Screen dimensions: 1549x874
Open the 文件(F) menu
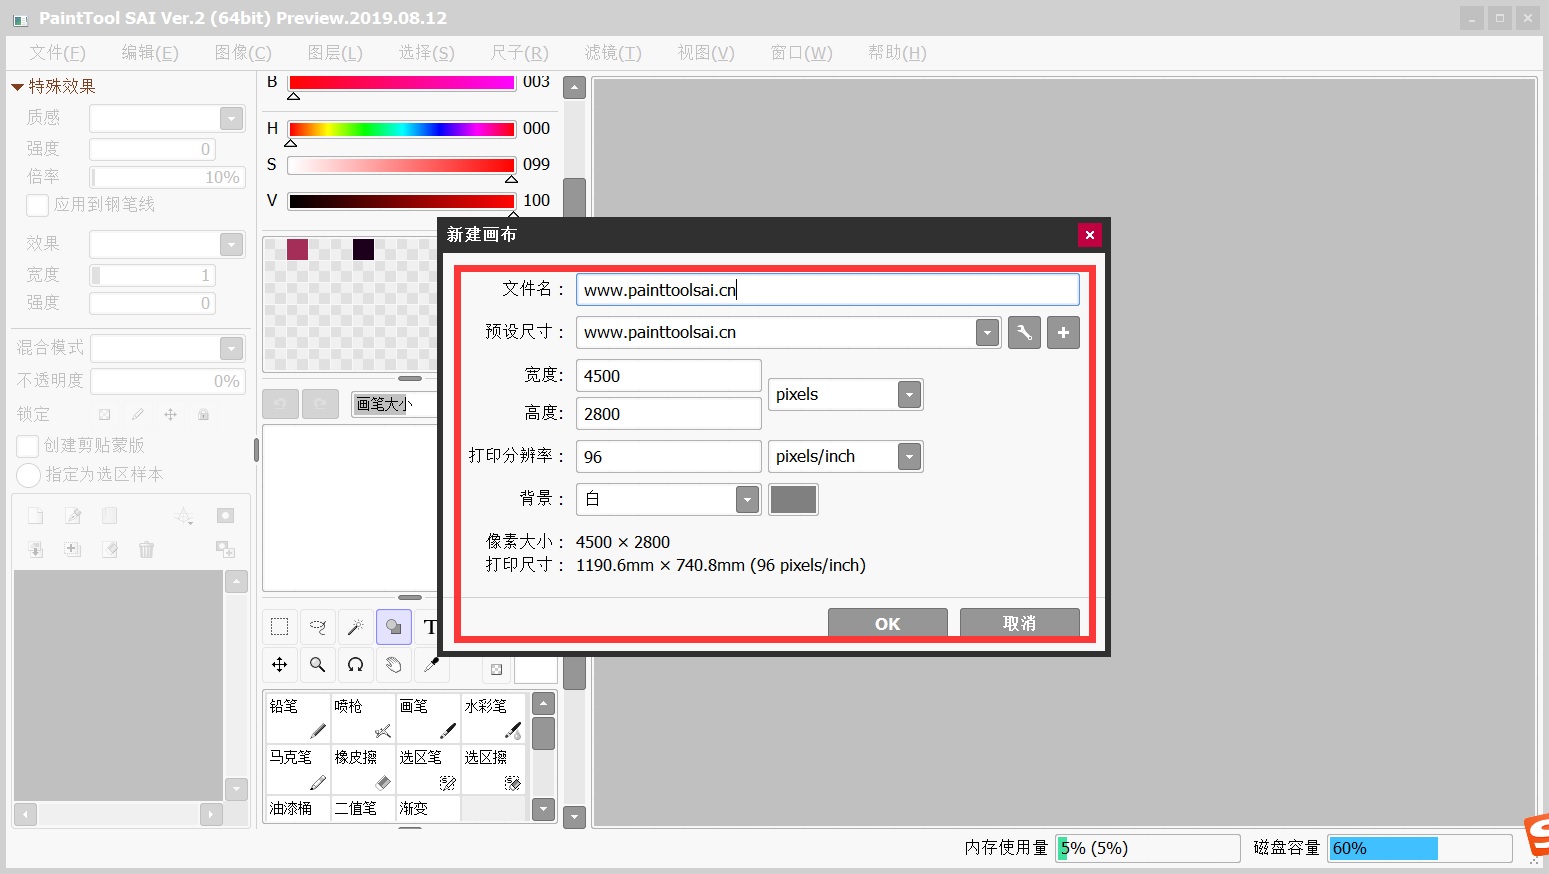tap(57, 53)
